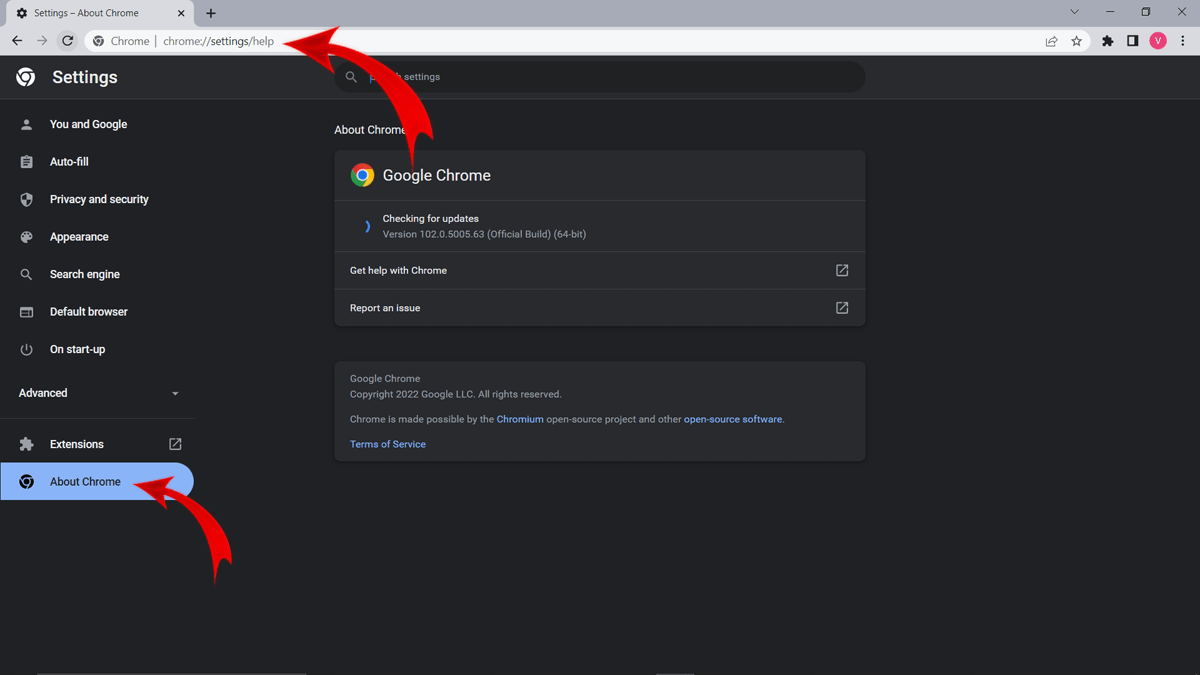1200x675 pixels.
Task: Expand the Advanced section
Action: 97,393
